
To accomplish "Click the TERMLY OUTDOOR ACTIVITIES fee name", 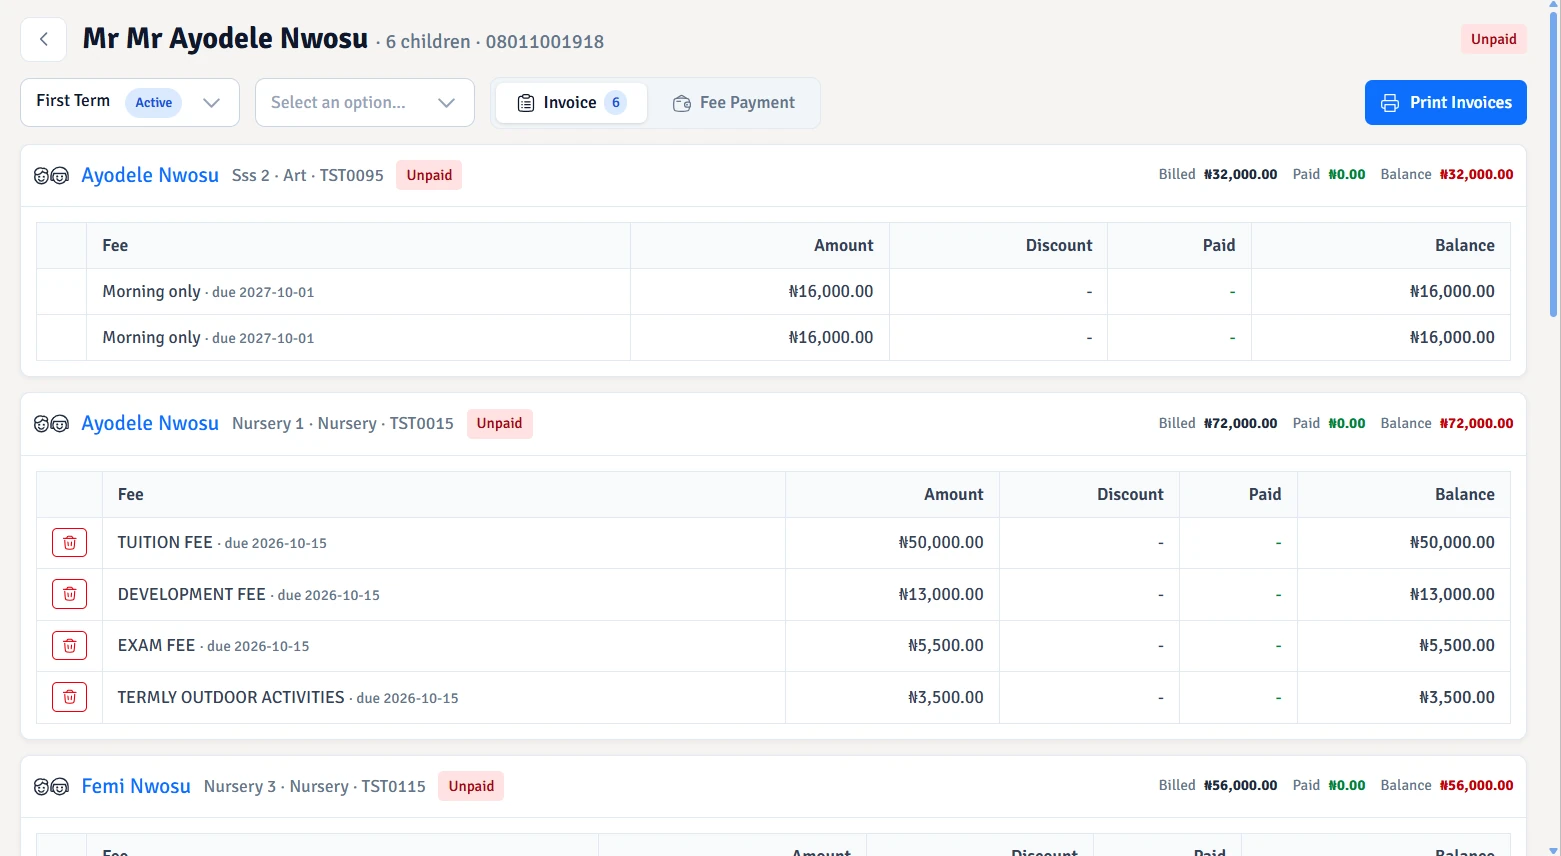I will (231, 697).
